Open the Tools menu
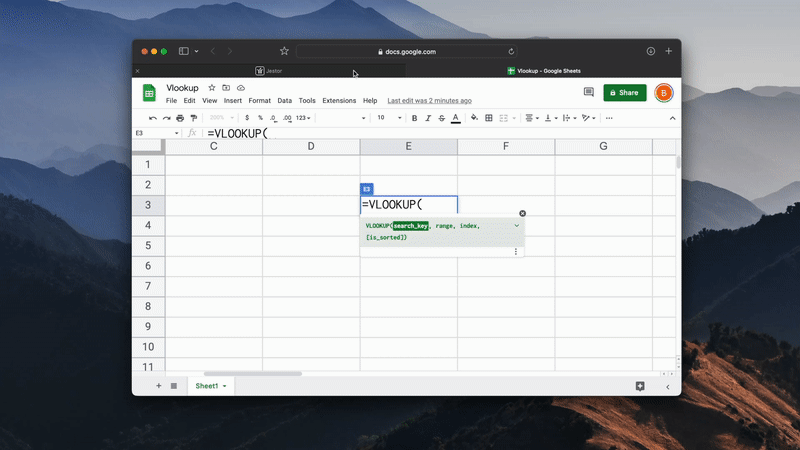The image size is (800, 450). (307, 101)
